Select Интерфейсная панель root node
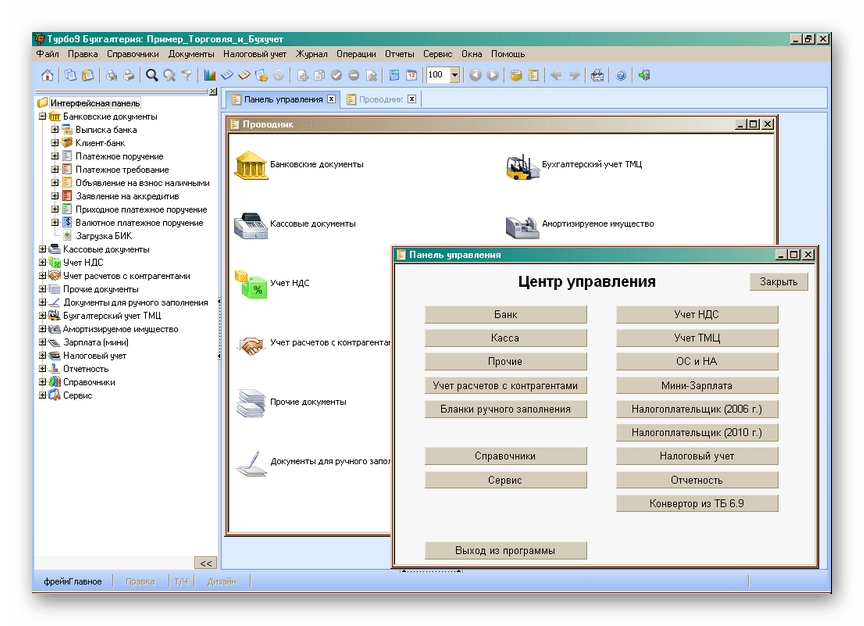Viewport: 864px width, 626px height. [x=95, y=103]
